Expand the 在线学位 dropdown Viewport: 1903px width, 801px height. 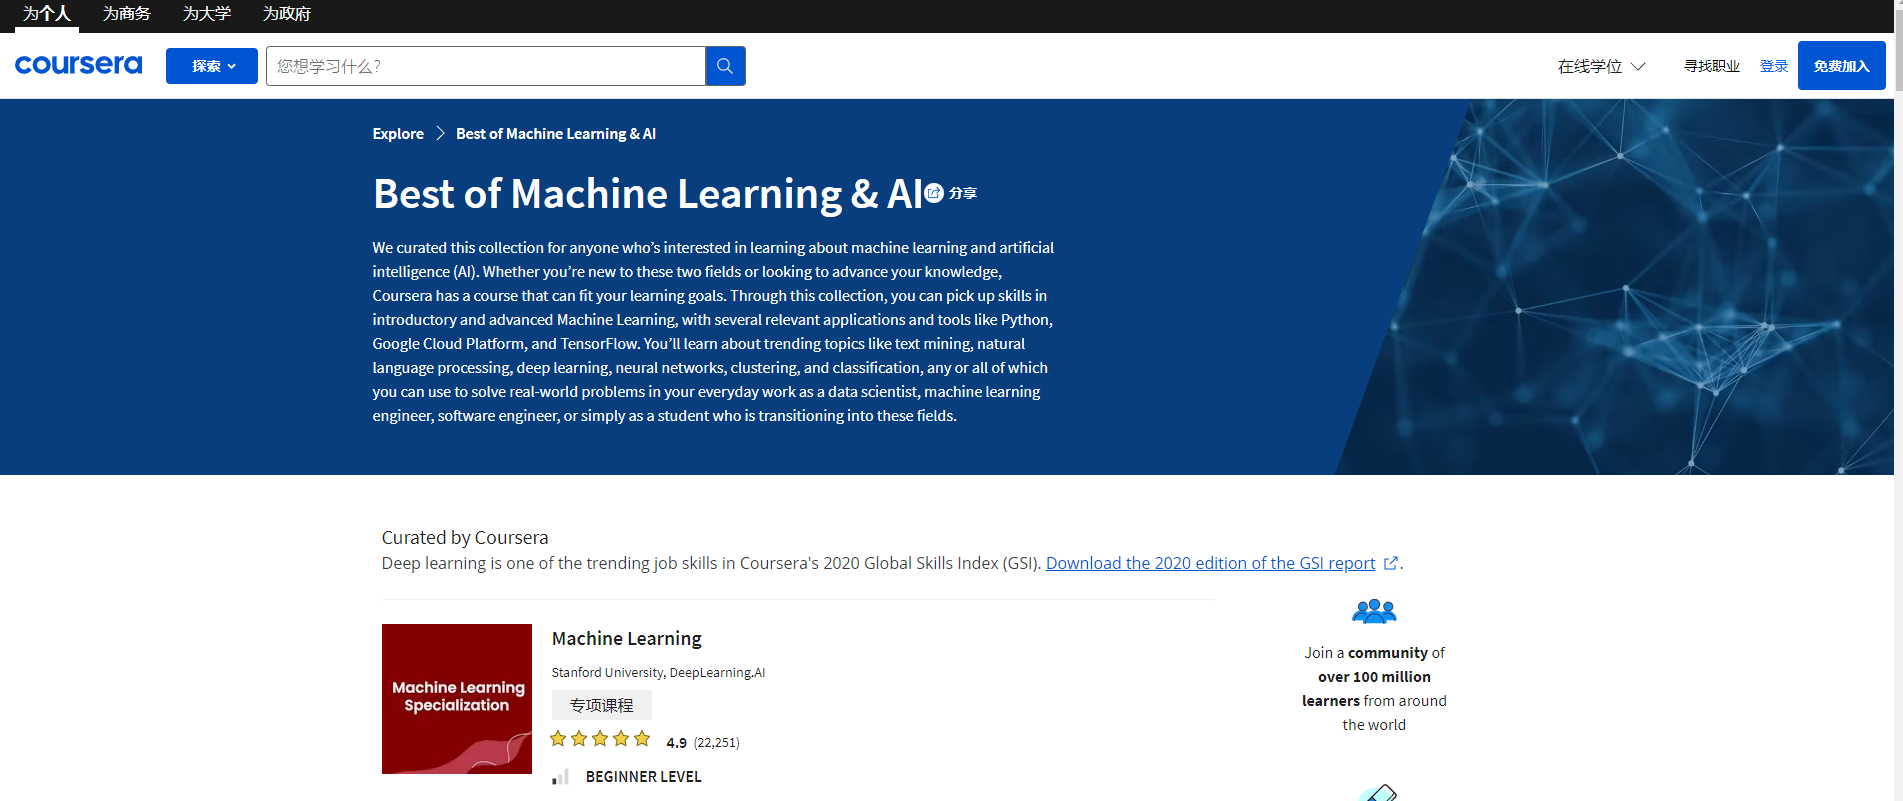[1601, 66]
